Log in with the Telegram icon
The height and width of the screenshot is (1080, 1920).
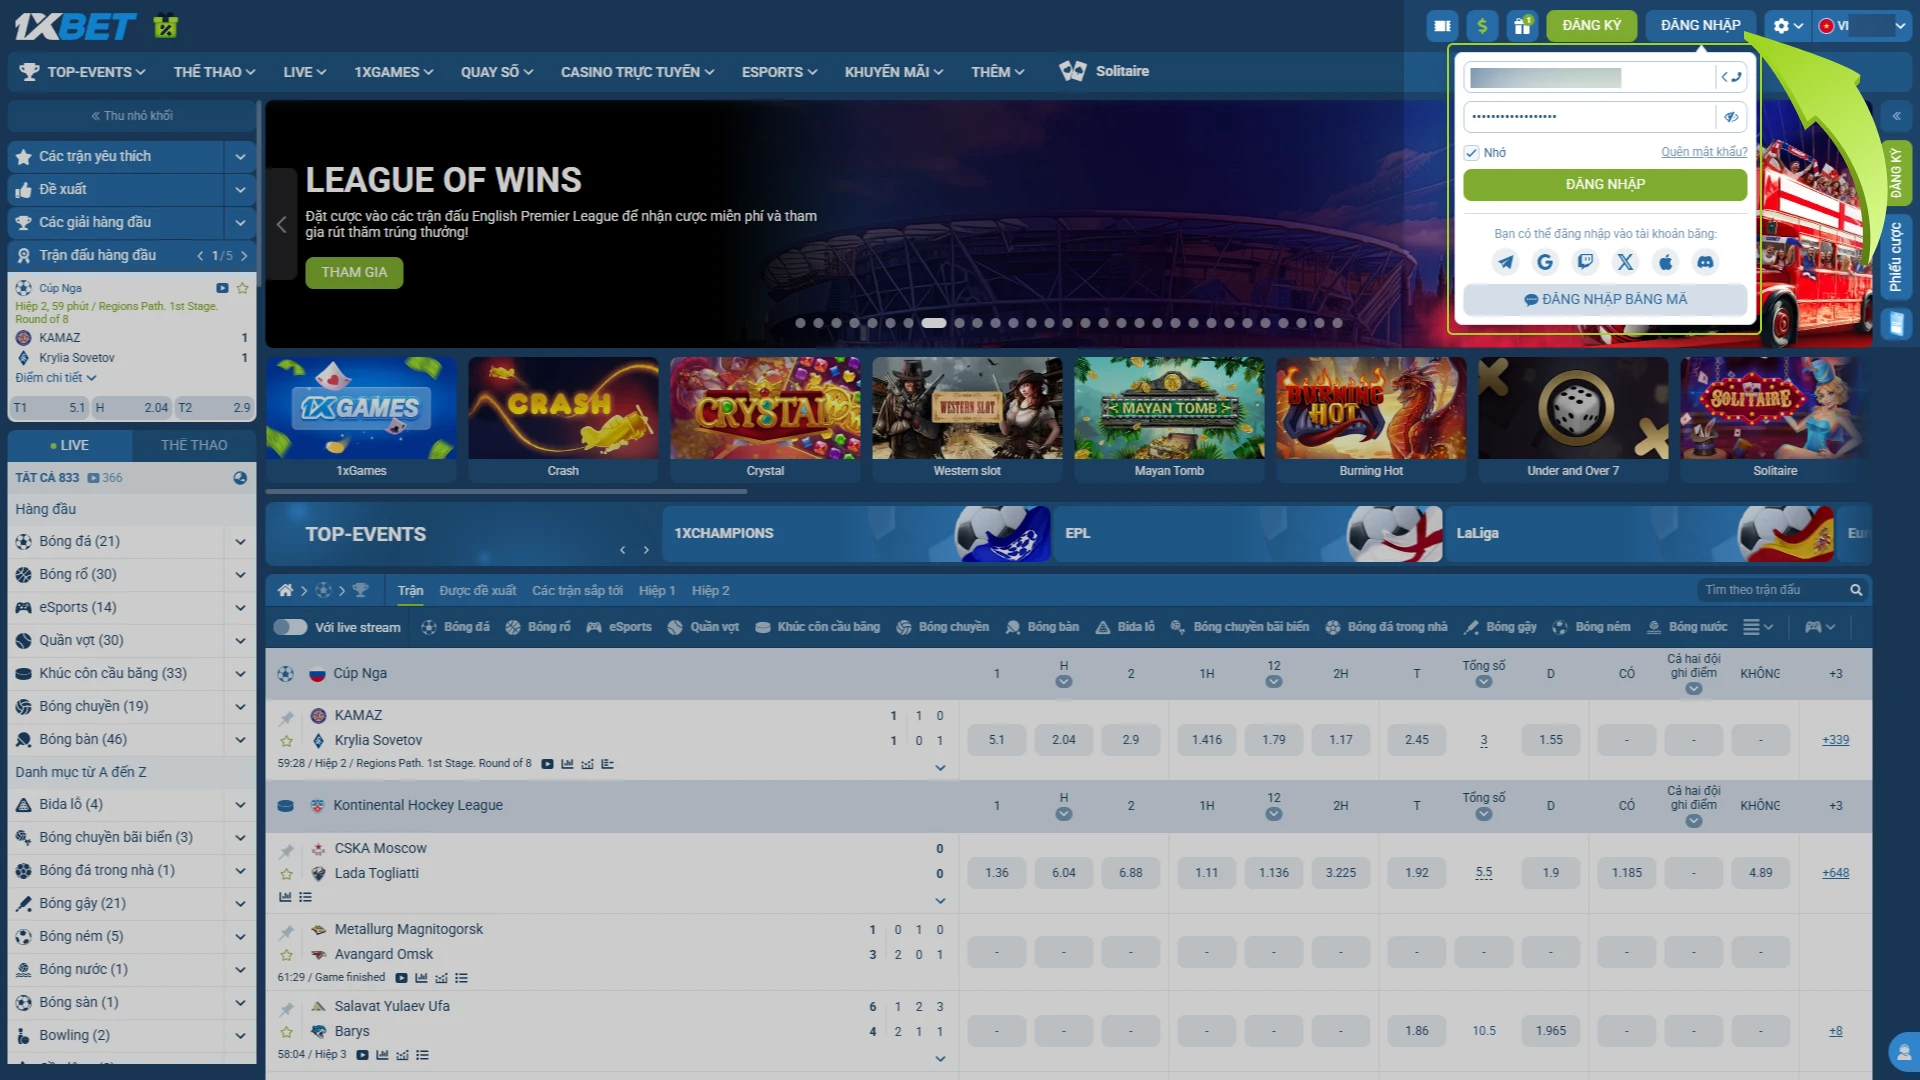tap(1505, 262)
